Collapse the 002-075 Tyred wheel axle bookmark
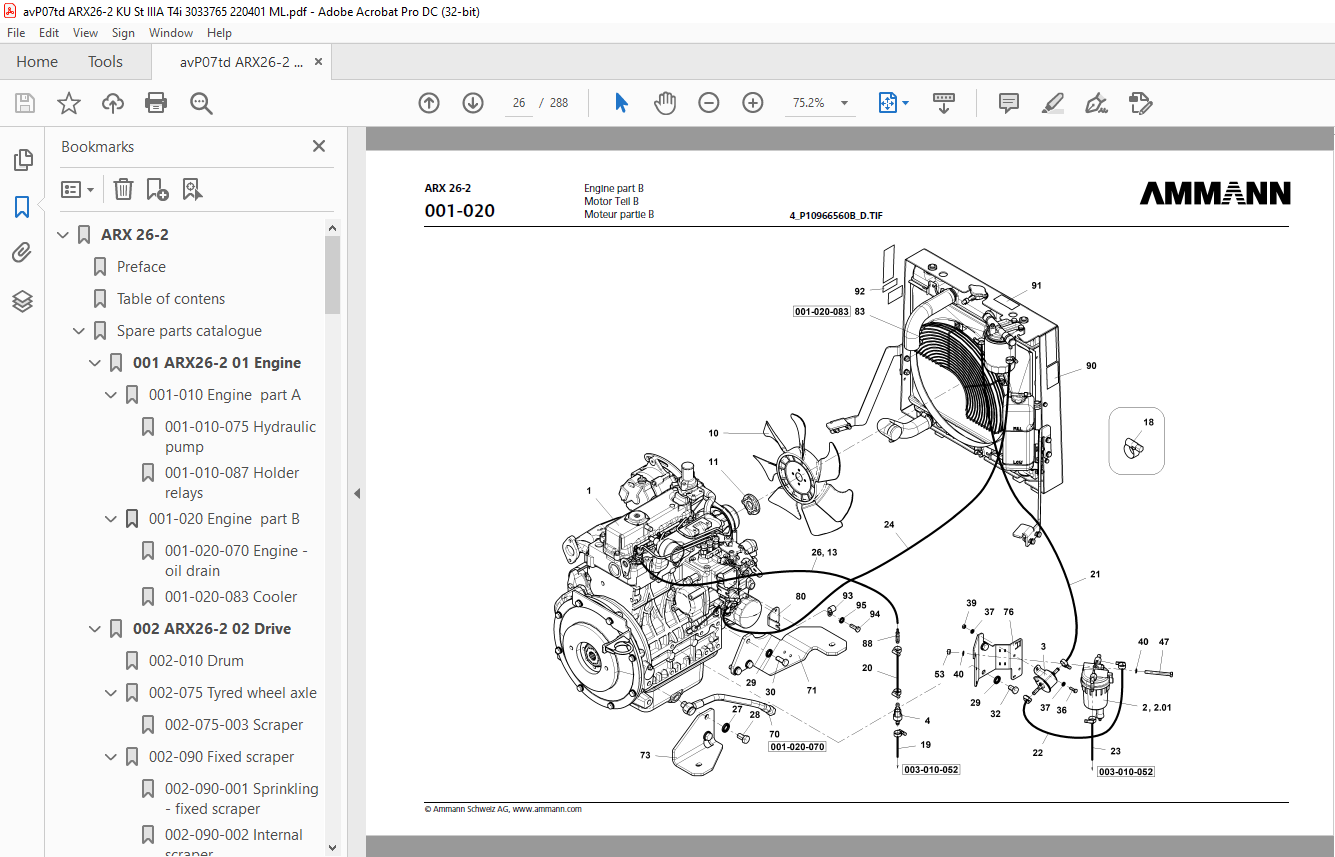Image resolution: width=1335 pixels, height=857 pixels. [x=112, y=693]
